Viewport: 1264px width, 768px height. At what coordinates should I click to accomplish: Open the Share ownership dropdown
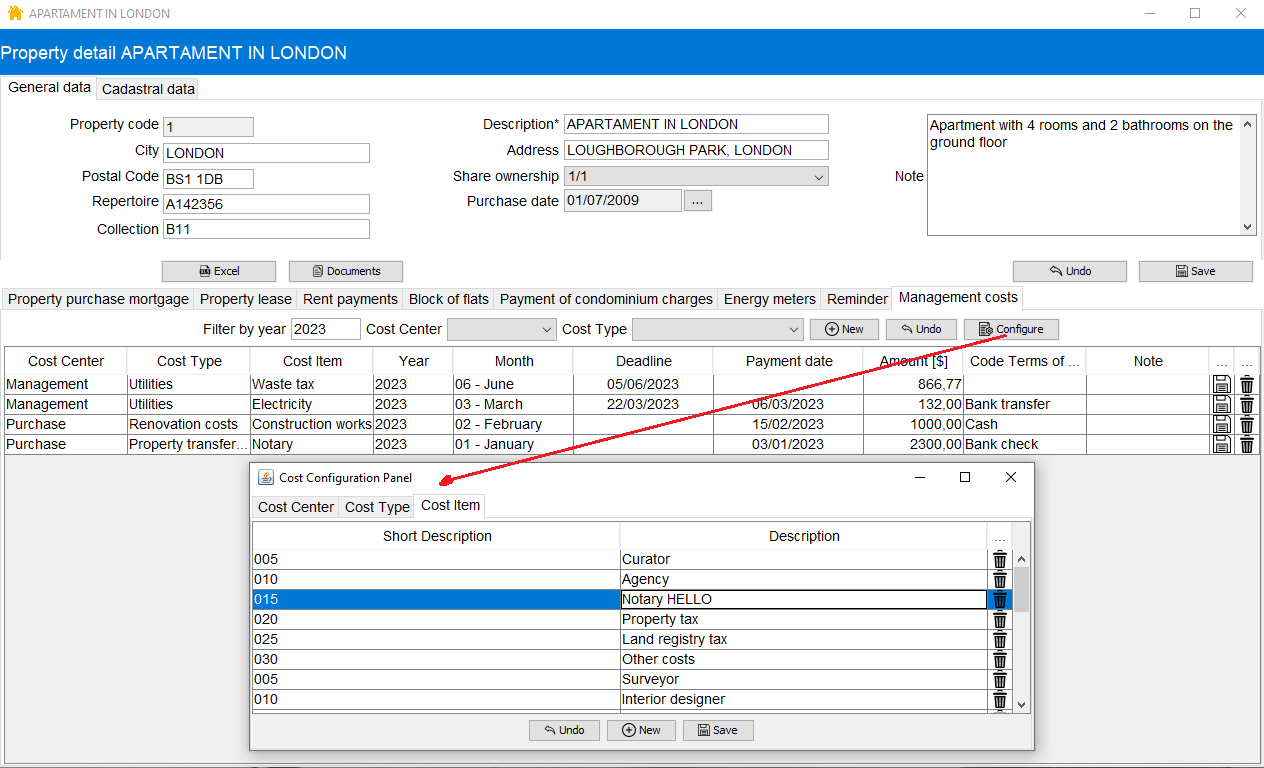(818, 176)
